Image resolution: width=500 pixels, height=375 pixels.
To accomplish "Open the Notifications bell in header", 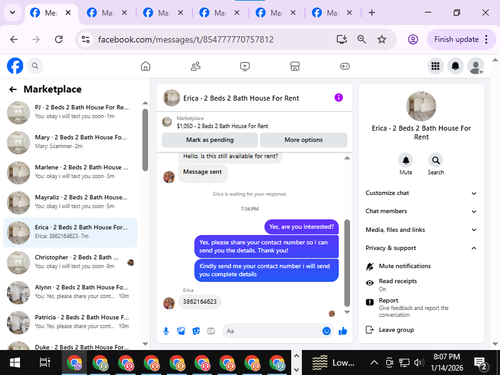I will pos(455,66).
